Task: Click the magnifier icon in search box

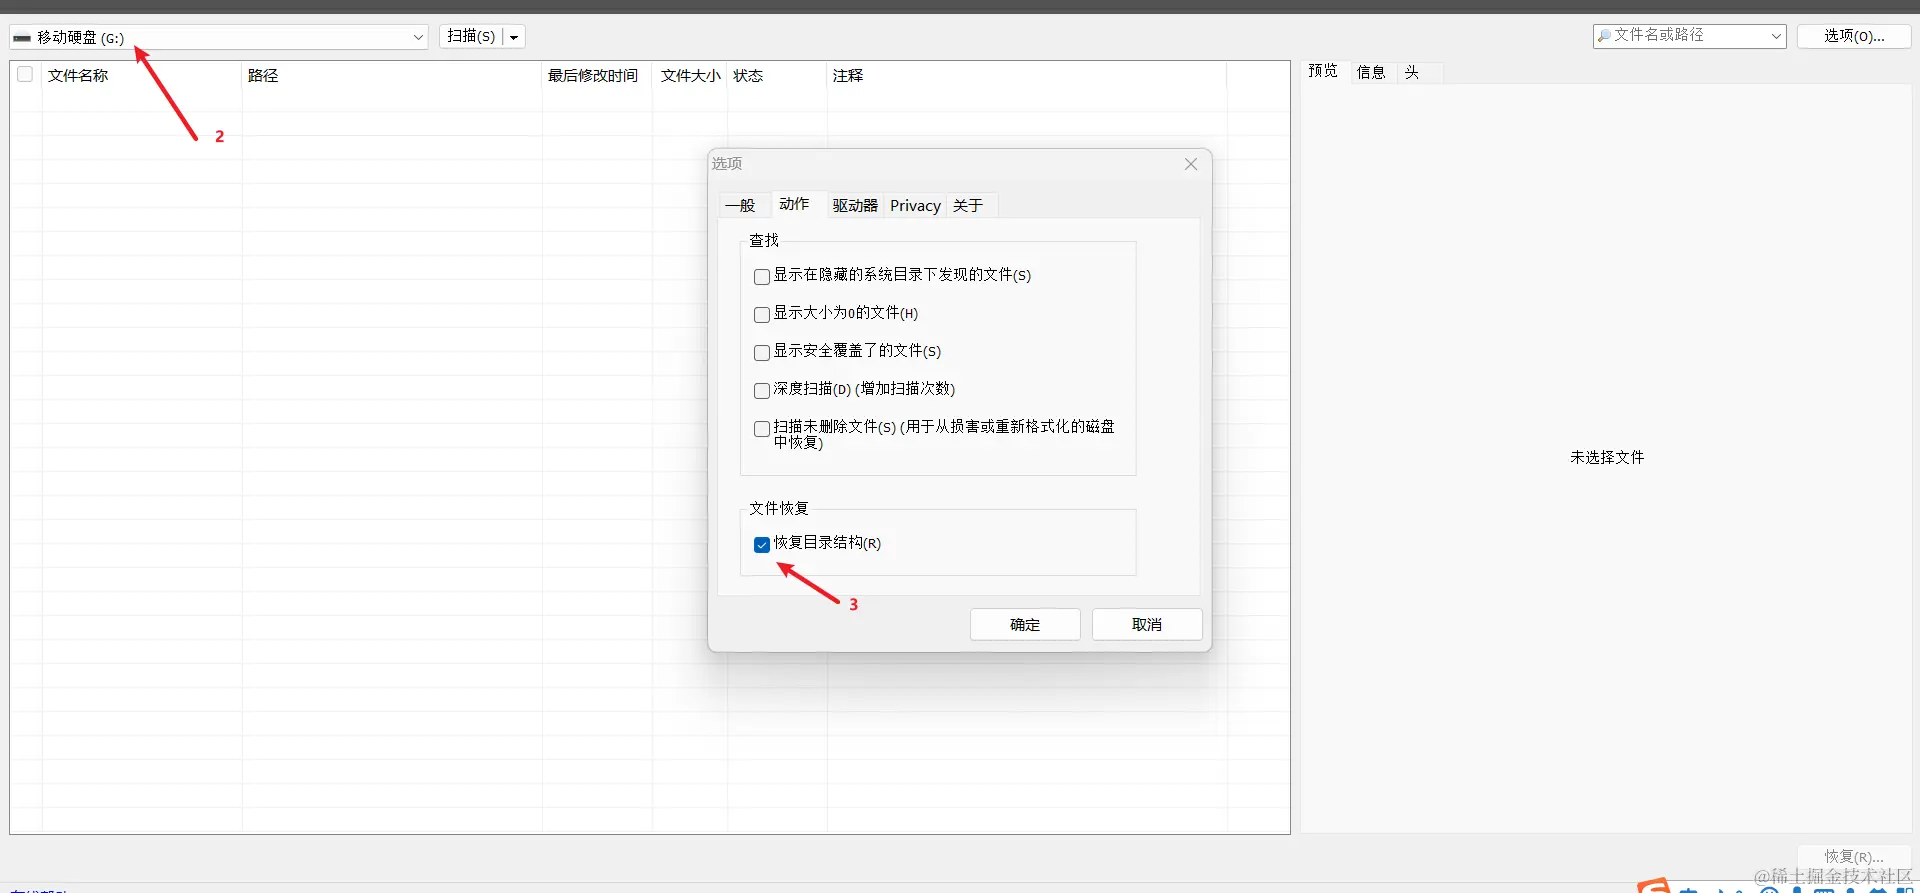Action: pyautogui.click(x=1604, y=36)
